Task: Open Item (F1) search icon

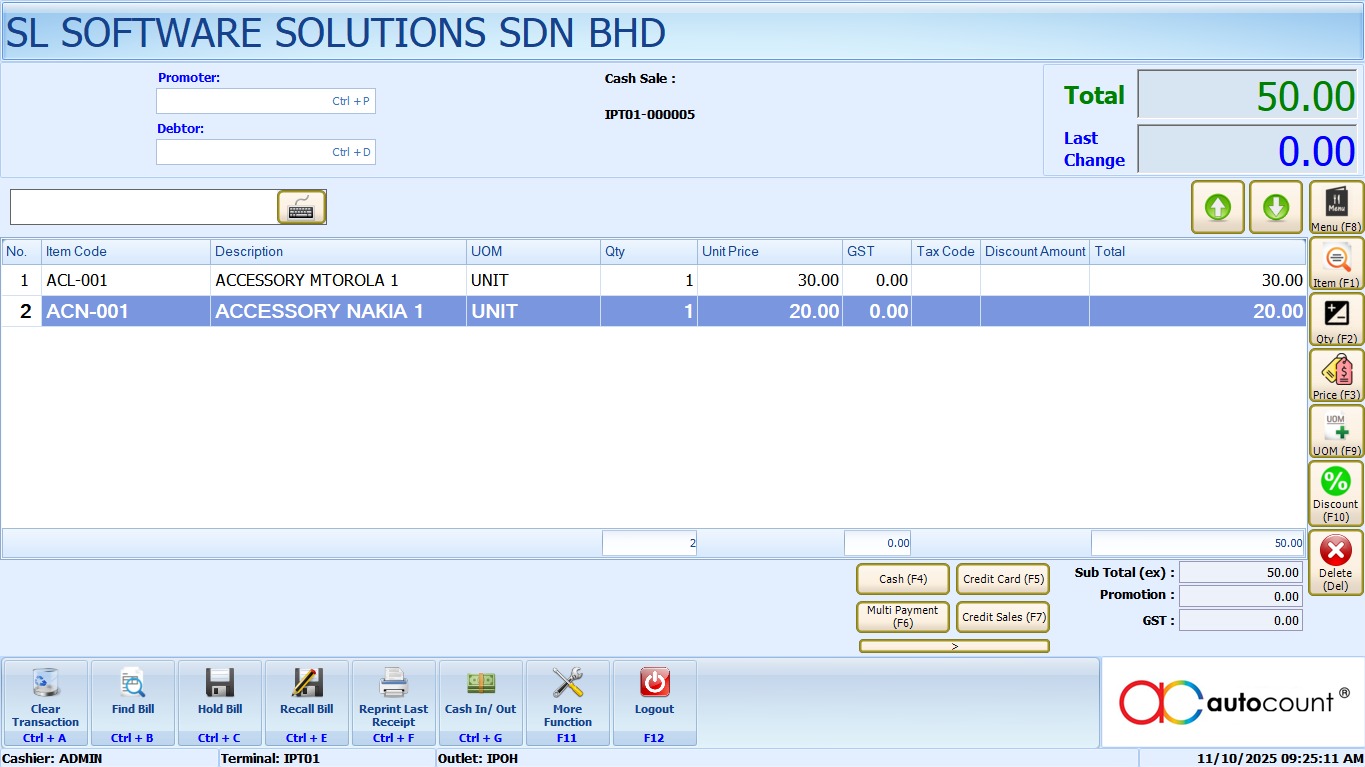Action: 1336,264
